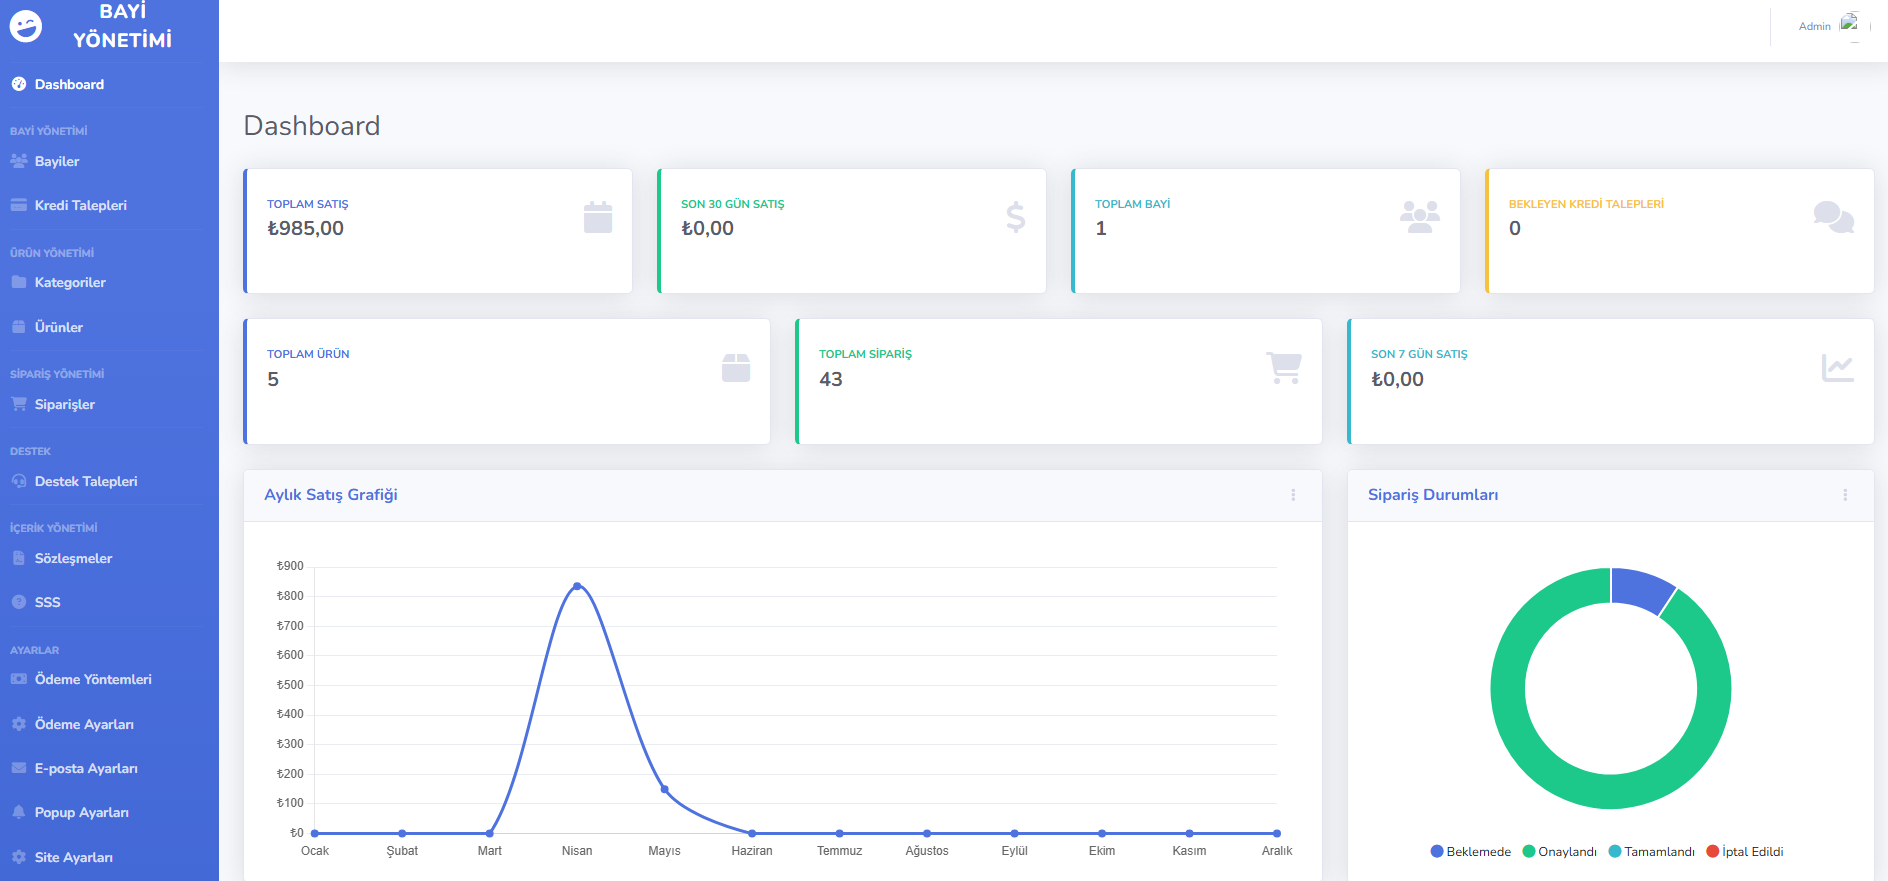This screenshot has height=881, width=1888.
Task: Click the dollar sign icon on Son 30 Gün card
Action: coord(1015,217)
